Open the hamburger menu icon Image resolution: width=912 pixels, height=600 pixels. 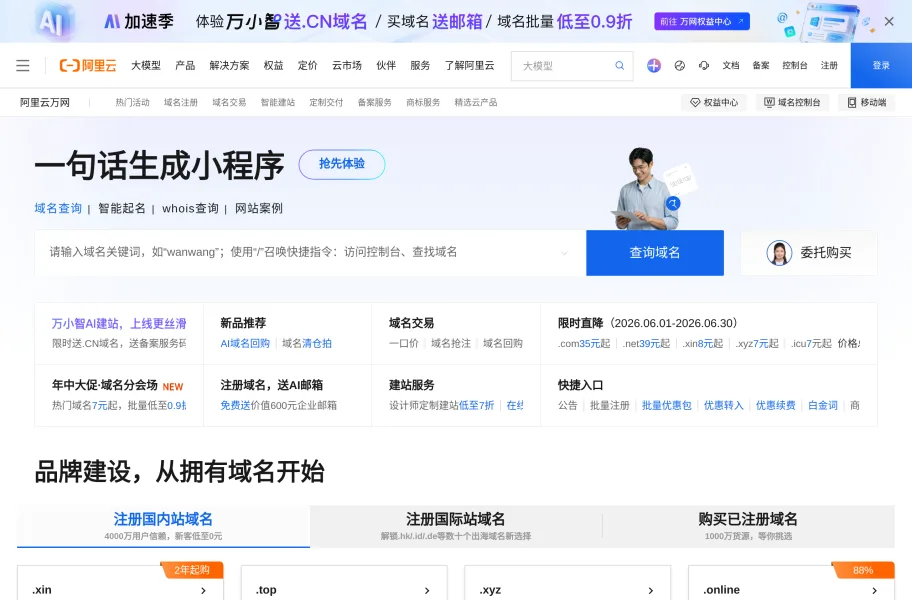coord(23,65)
